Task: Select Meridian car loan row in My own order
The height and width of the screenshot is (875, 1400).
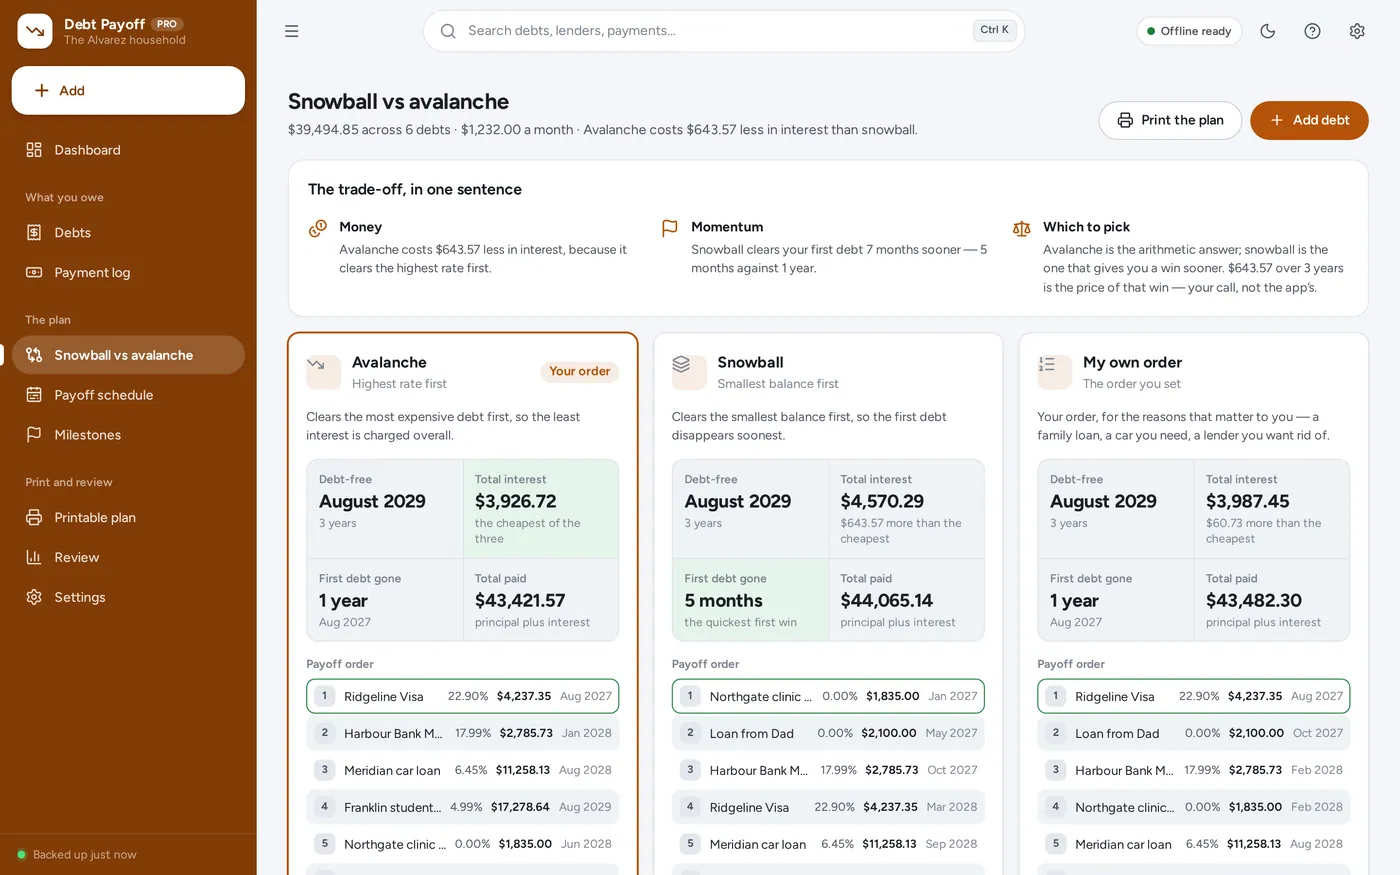Action: tap(1194, 844)
